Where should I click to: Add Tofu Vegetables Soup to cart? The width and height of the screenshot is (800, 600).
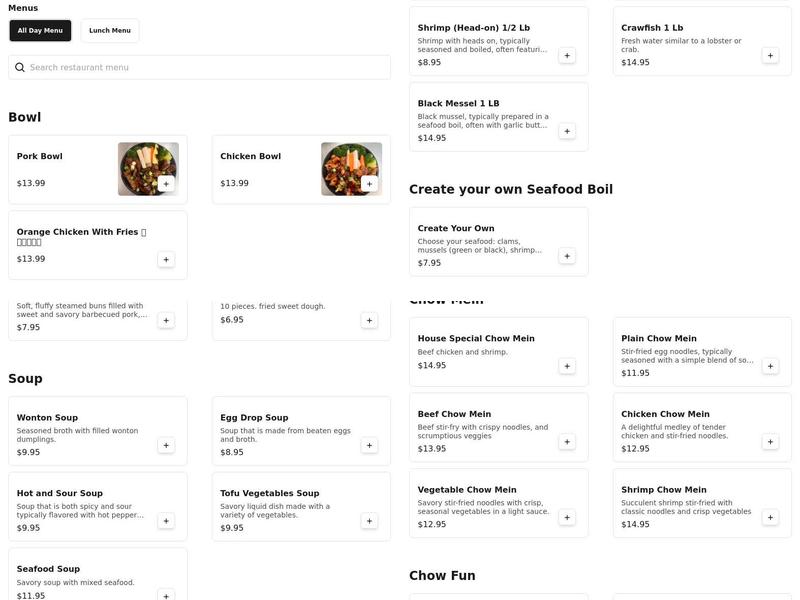368,521
